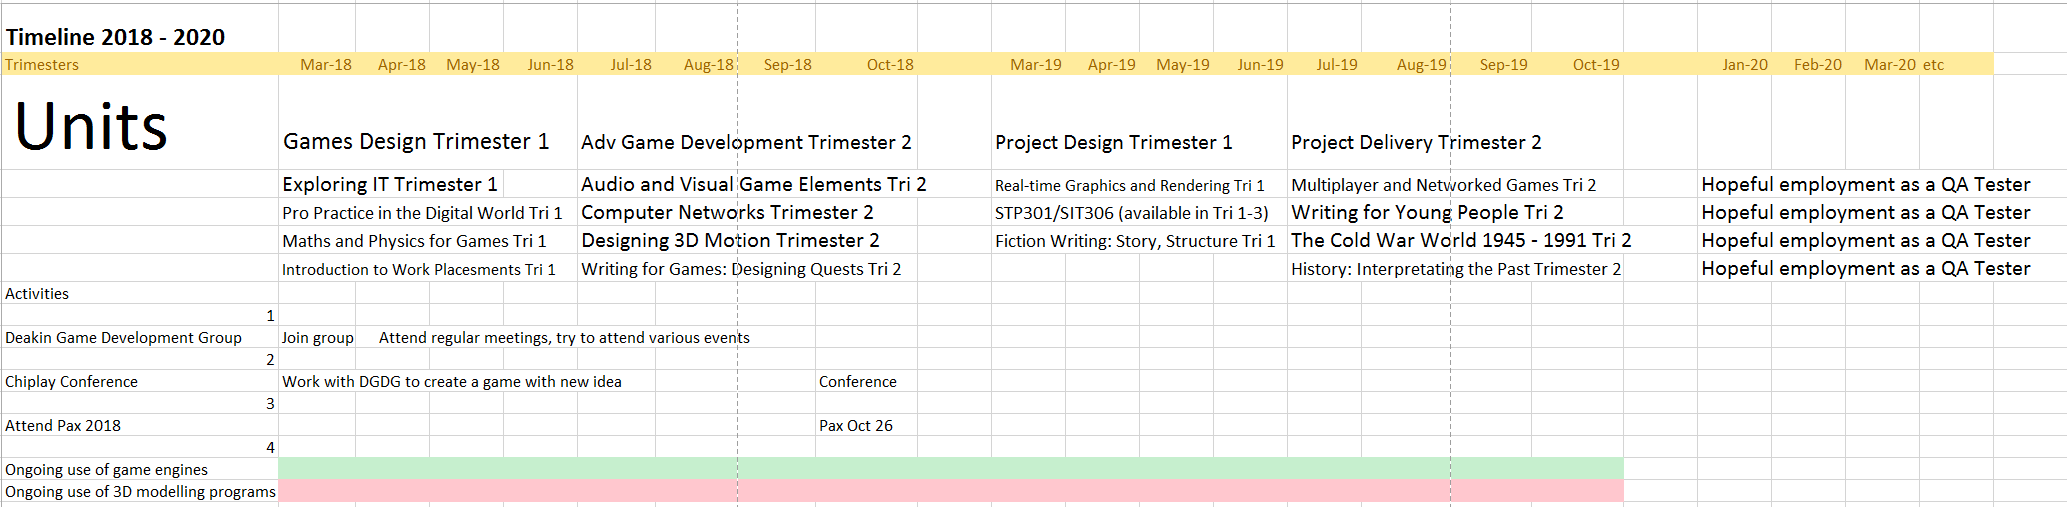The image size is (2067, 507).
Task: Select 'The Cold War World 1945 - 1991' cell
Action: (x=1461, y=241)
